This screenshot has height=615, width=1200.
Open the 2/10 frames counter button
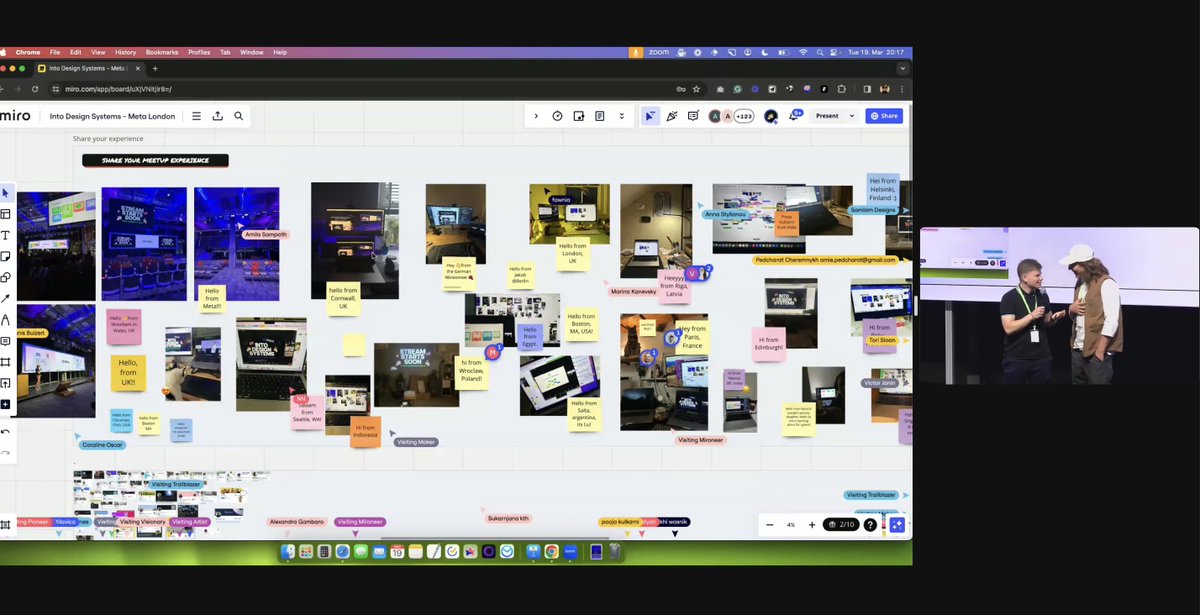841,524
